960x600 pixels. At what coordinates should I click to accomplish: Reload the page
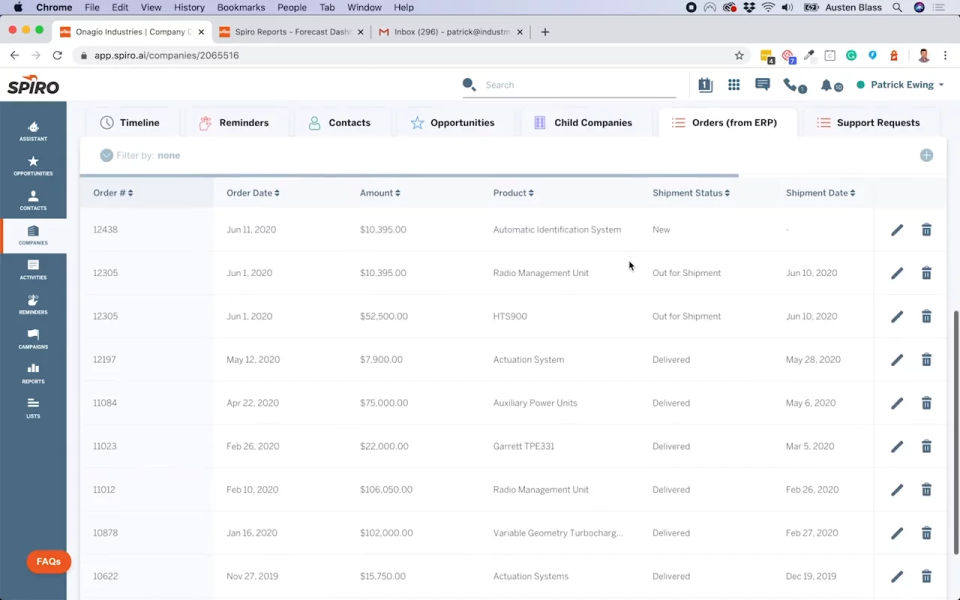57,55
